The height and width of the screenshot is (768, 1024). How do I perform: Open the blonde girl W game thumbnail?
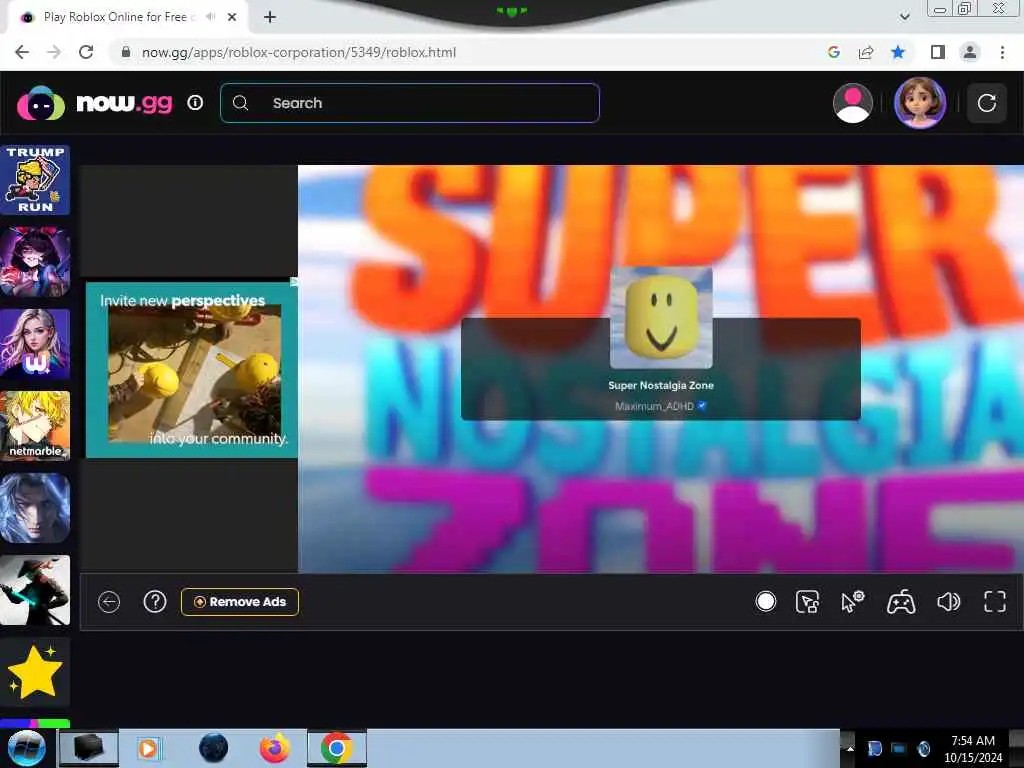[35, 344]
